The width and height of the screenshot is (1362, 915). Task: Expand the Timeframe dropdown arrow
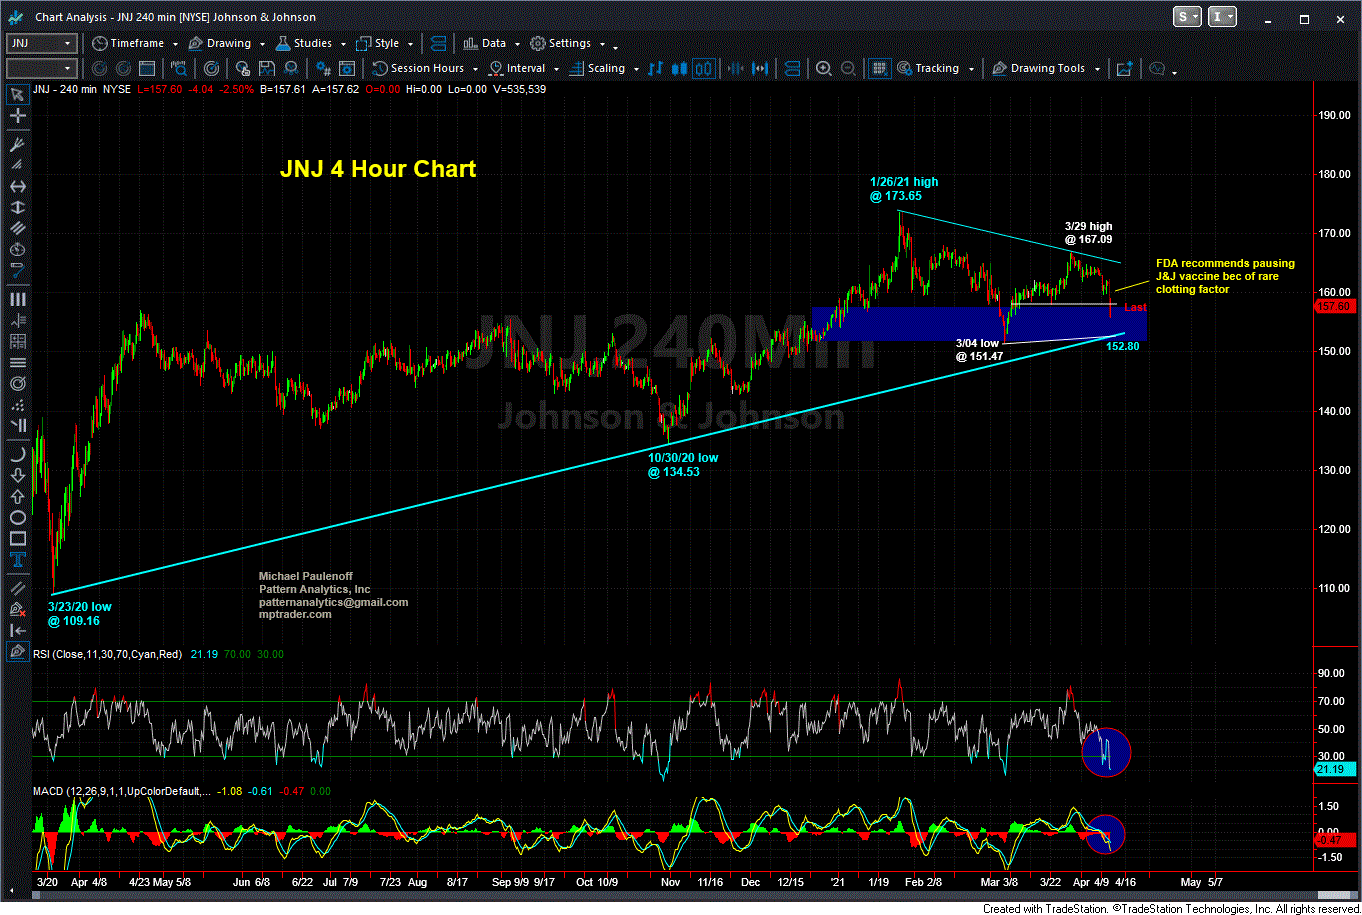[174, 44]
